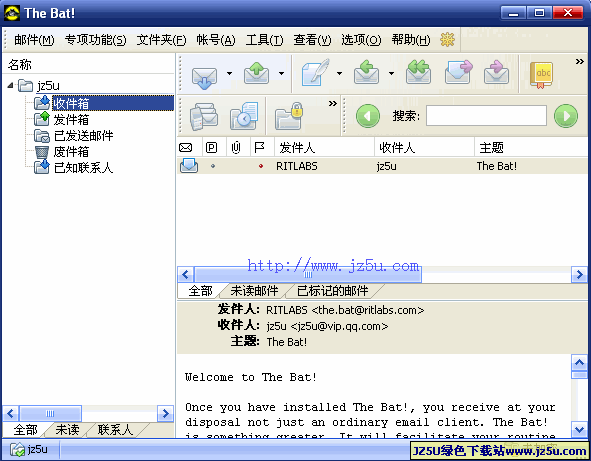Click the 名称 folder pane header
591x461 pixels.
(x=88, y=64)
